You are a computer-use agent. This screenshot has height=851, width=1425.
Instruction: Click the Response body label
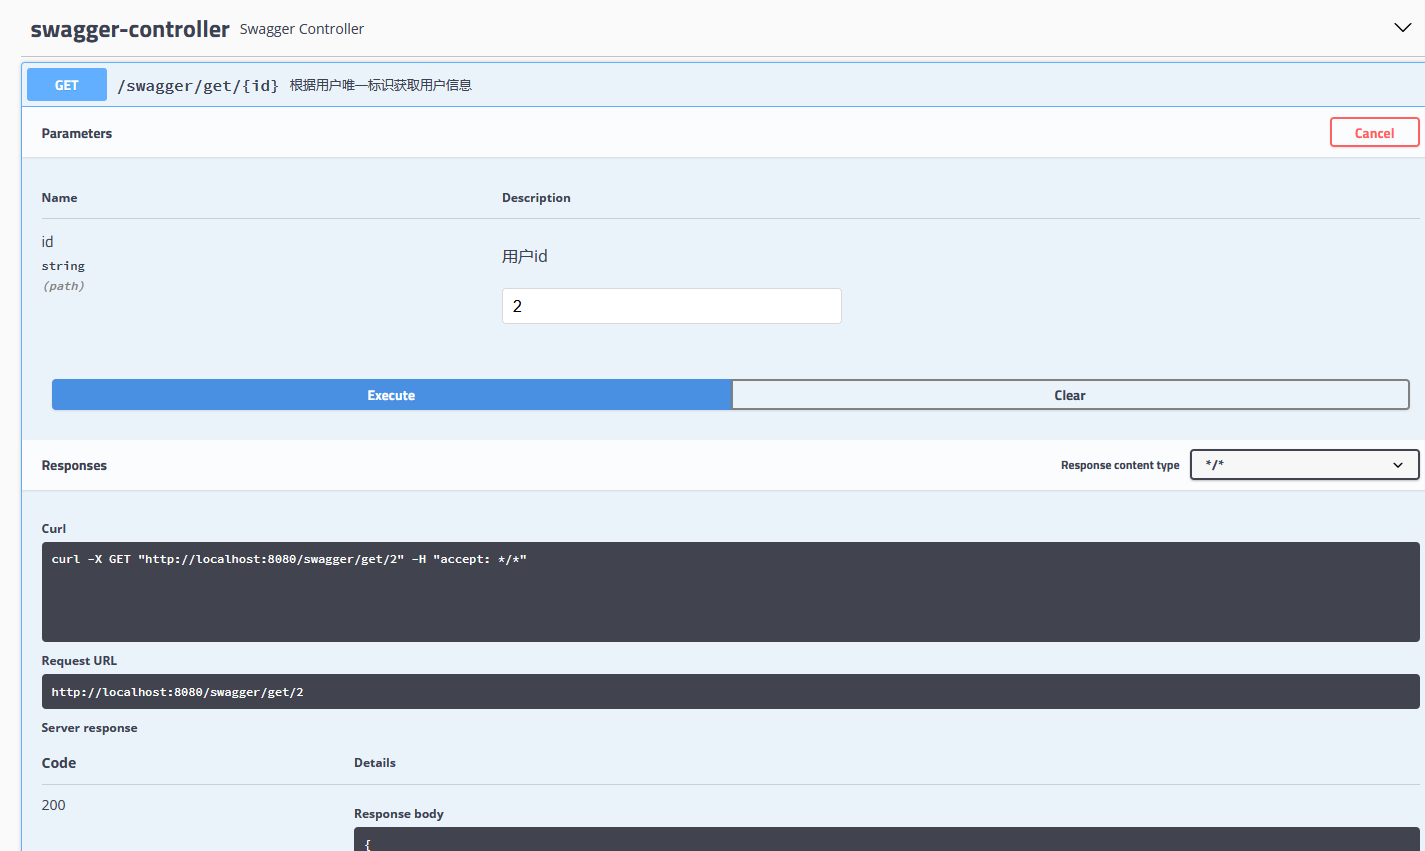399,813
